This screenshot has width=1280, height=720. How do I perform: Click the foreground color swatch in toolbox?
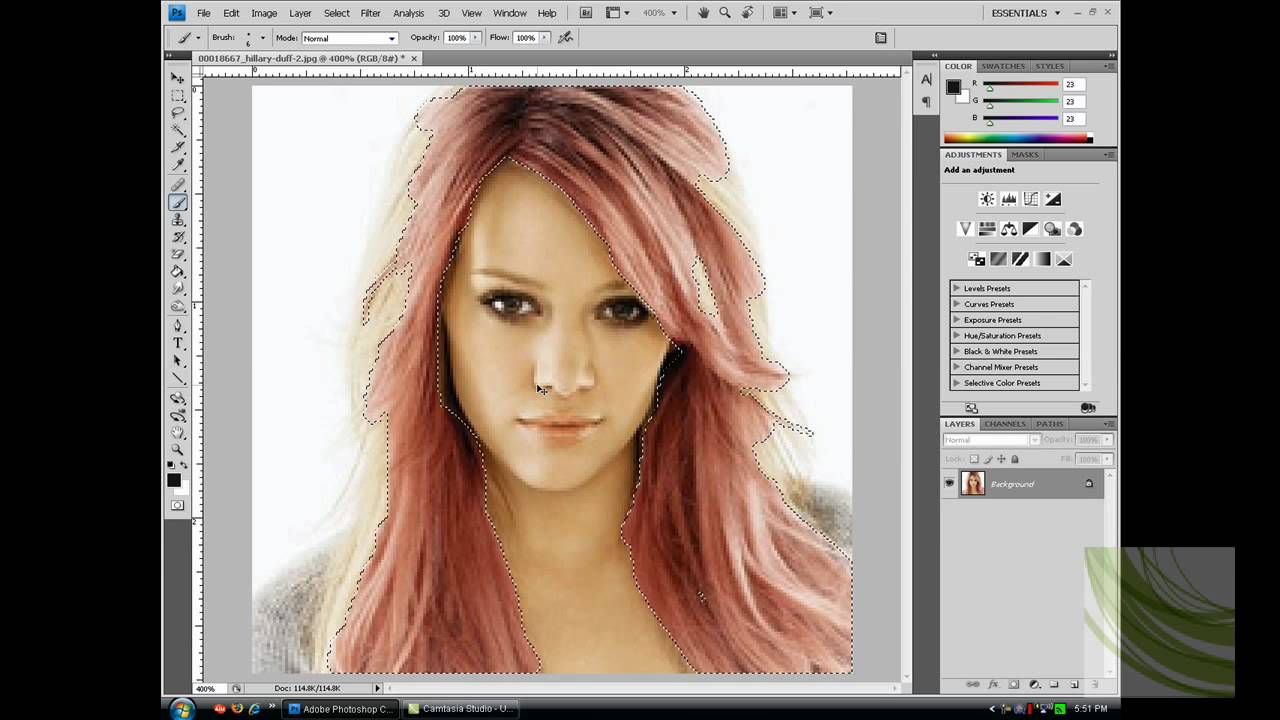coord(174,480)
